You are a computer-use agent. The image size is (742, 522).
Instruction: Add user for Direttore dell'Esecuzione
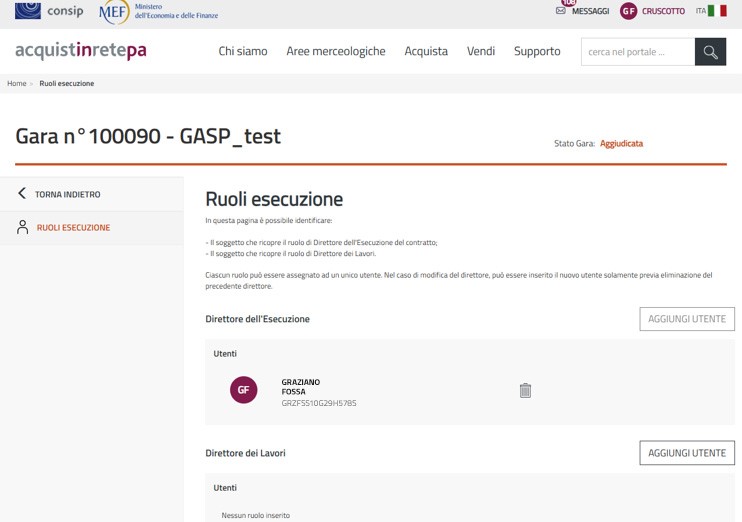(687, 319)
